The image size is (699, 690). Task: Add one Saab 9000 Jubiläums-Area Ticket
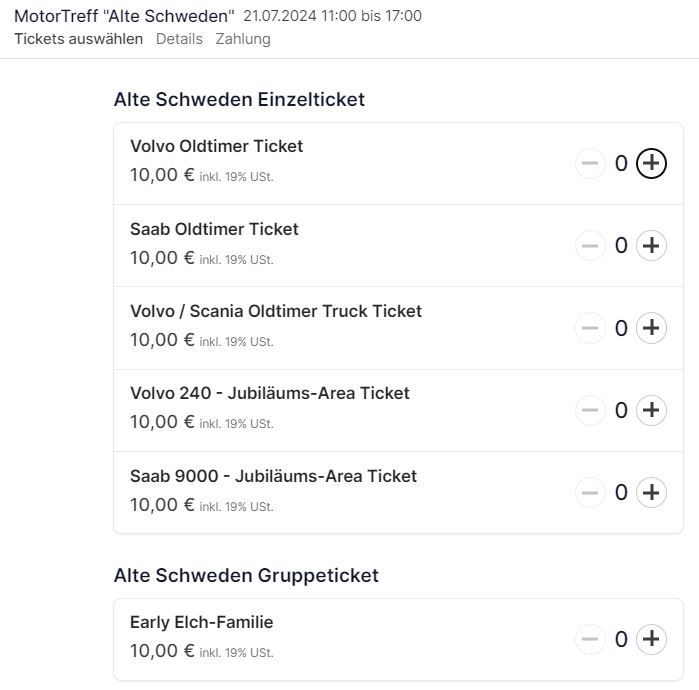[651, 493]
